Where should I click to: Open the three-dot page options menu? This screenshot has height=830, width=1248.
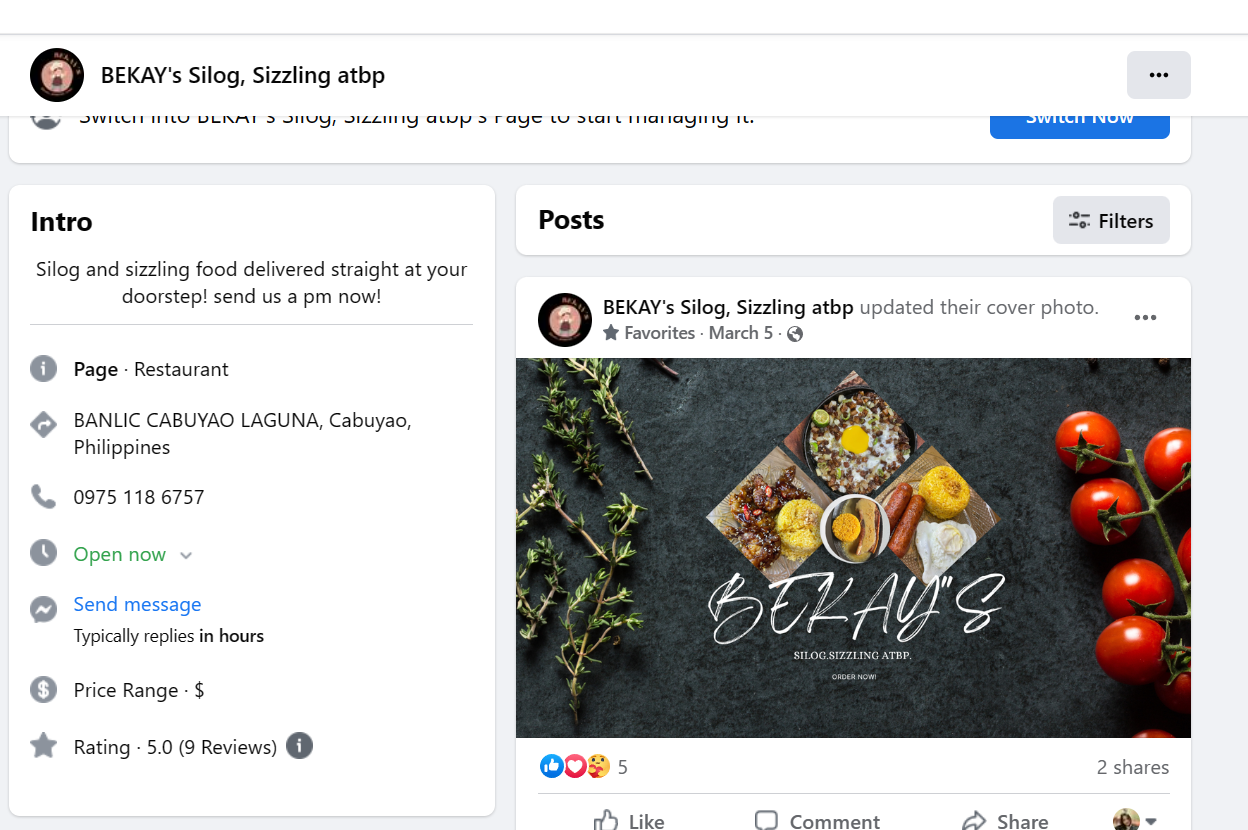pos(1158,75)
